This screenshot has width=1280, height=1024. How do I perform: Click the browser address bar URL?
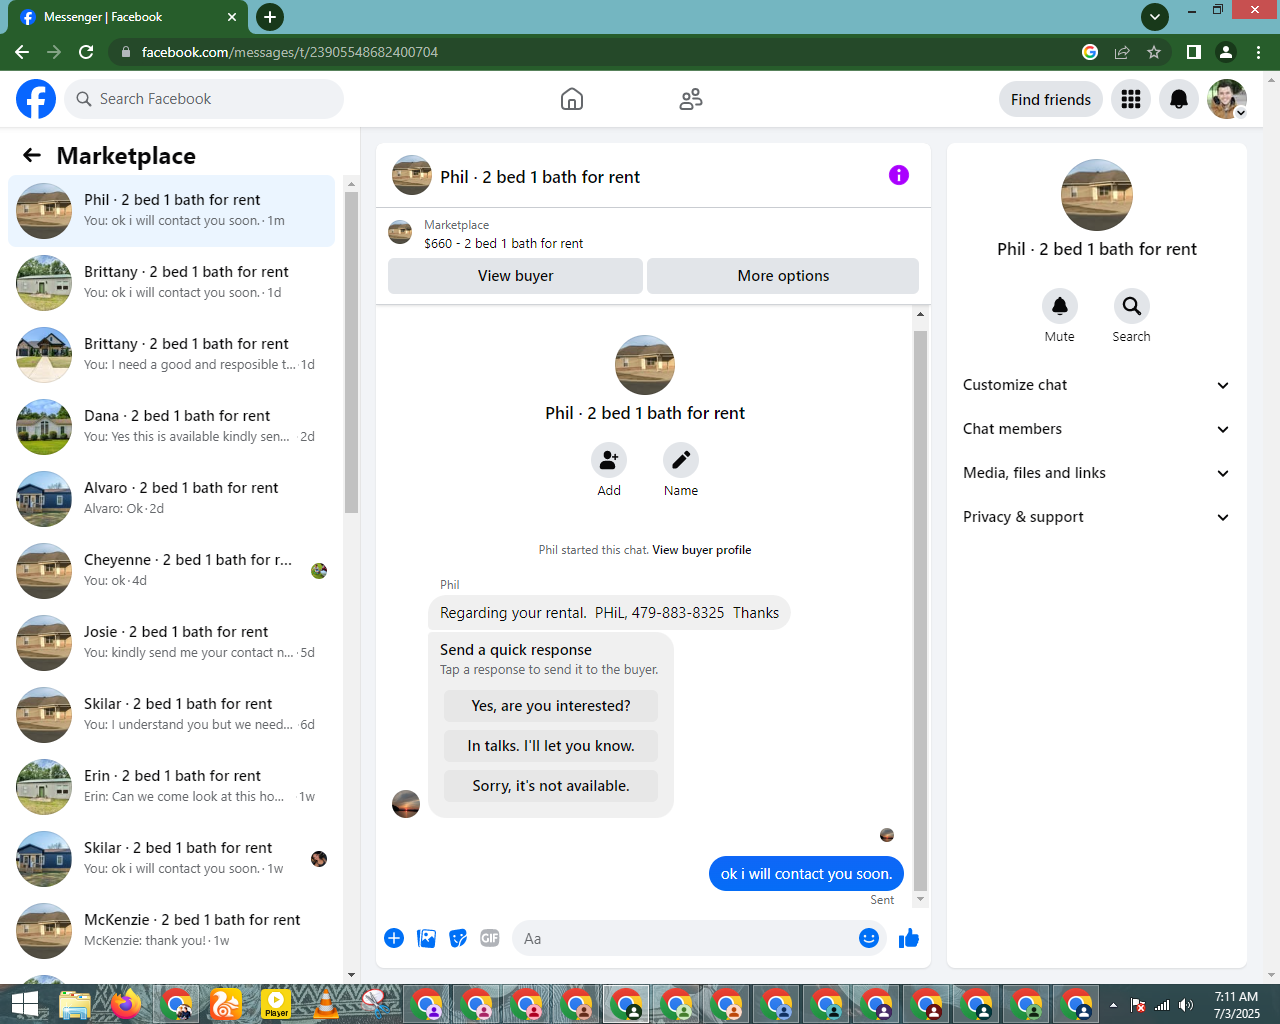290,52
